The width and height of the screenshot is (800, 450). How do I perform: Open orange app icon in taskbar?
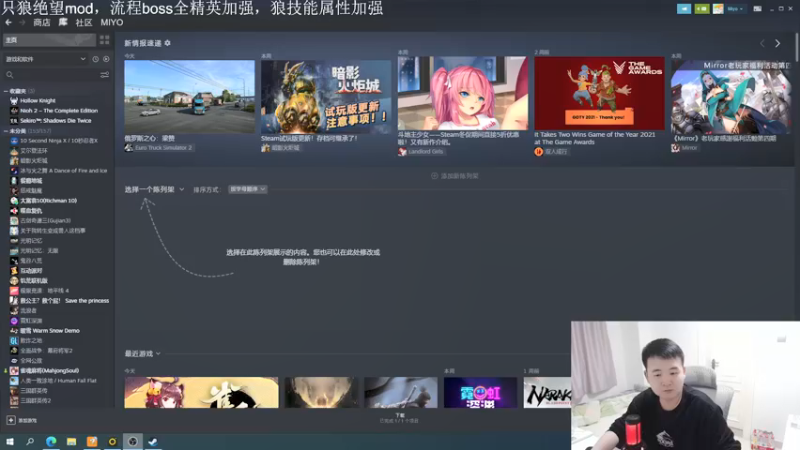tap(92, 441)
